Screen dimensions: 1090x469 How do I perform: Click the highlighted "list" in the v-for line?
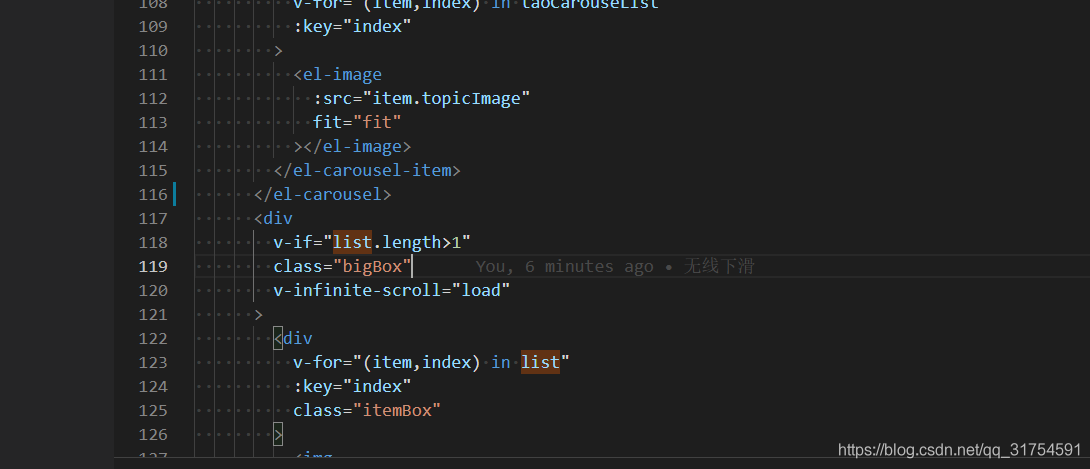point(540,362)
